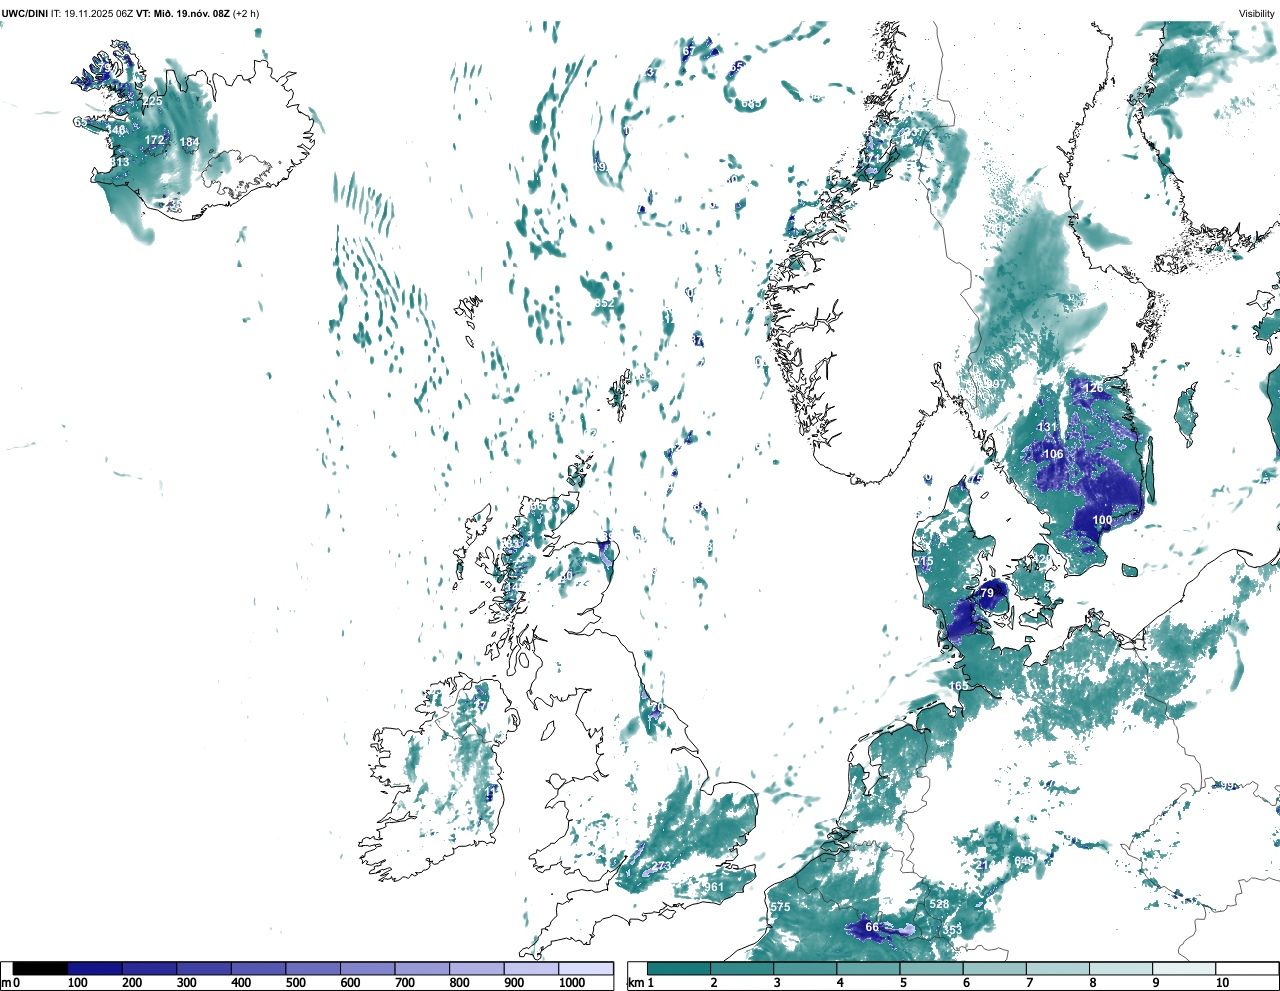Click the 'Visibility' title in the top corner
Screen dimensions: 1280x991
click(x=1257, y=13)
